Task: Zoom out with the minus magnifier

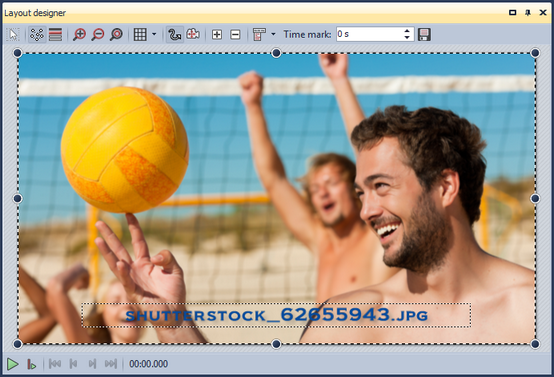Action: pyautogui.click(x=98, y=34)
